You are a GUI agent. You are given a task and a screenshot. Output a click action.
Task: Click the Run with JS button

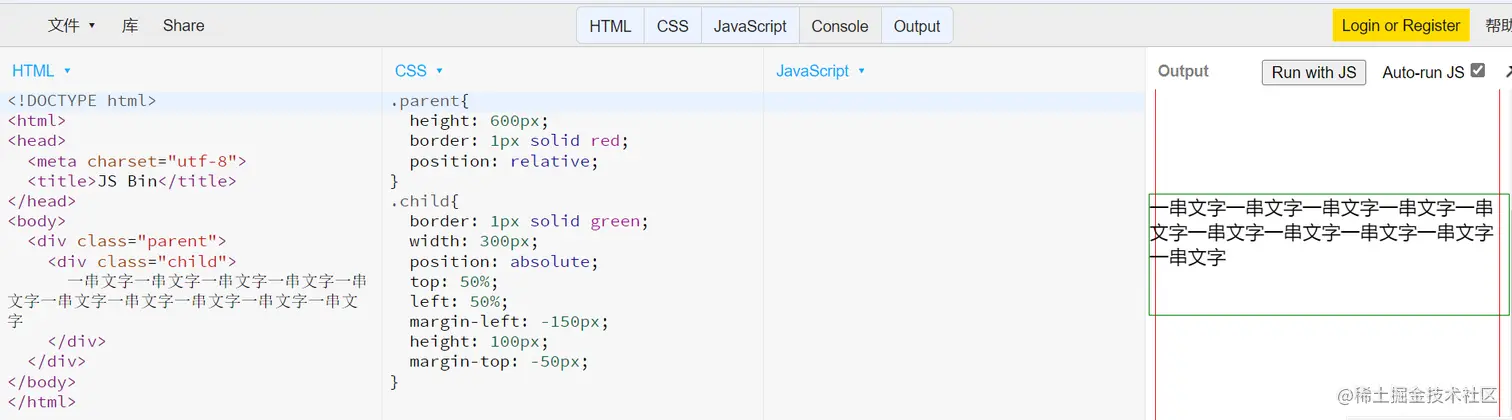coord(1314,72)
